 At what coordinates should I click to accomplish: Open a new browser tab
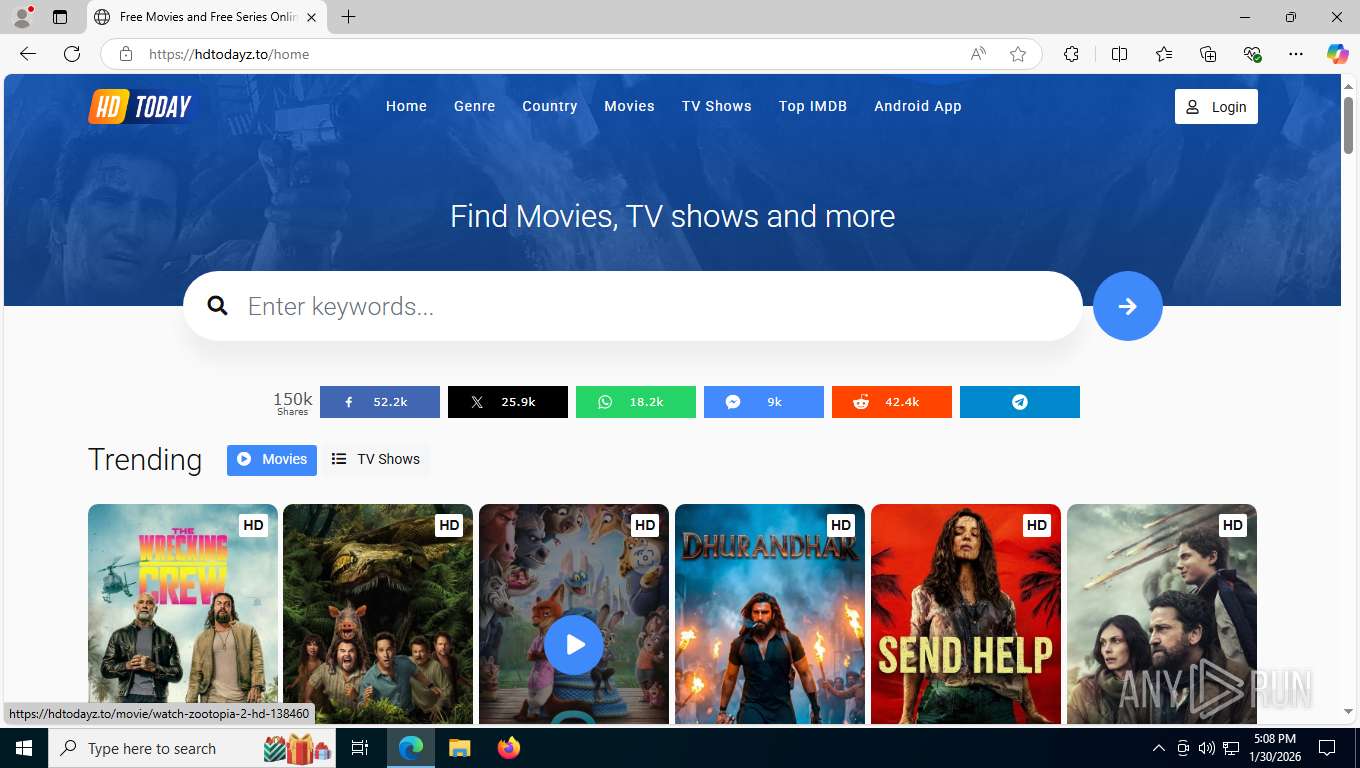coord(348,17)
